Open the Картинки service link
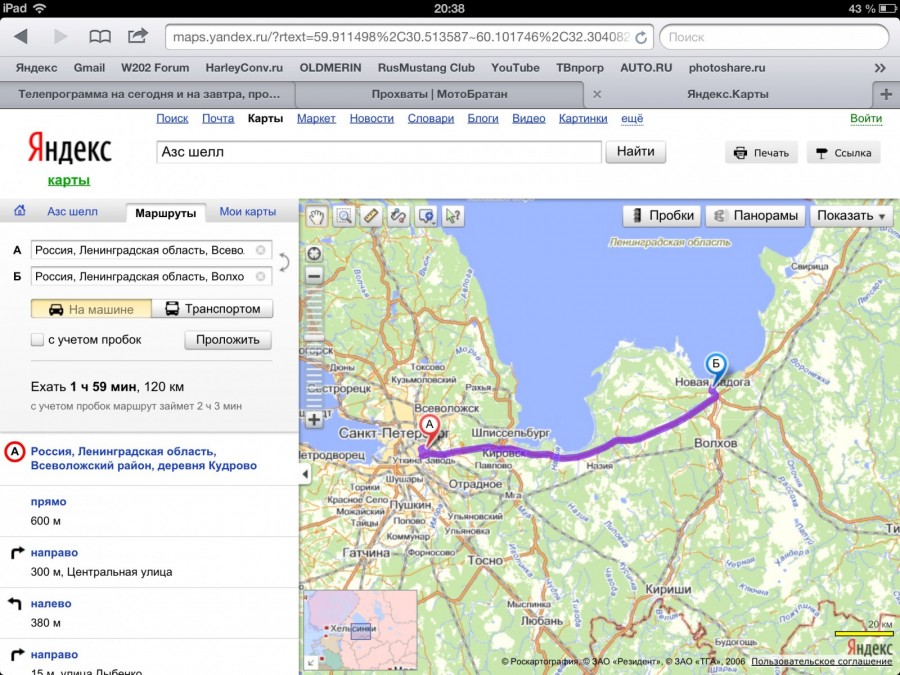The height and width of the screenshot is (675, 900). coord(583,118)
